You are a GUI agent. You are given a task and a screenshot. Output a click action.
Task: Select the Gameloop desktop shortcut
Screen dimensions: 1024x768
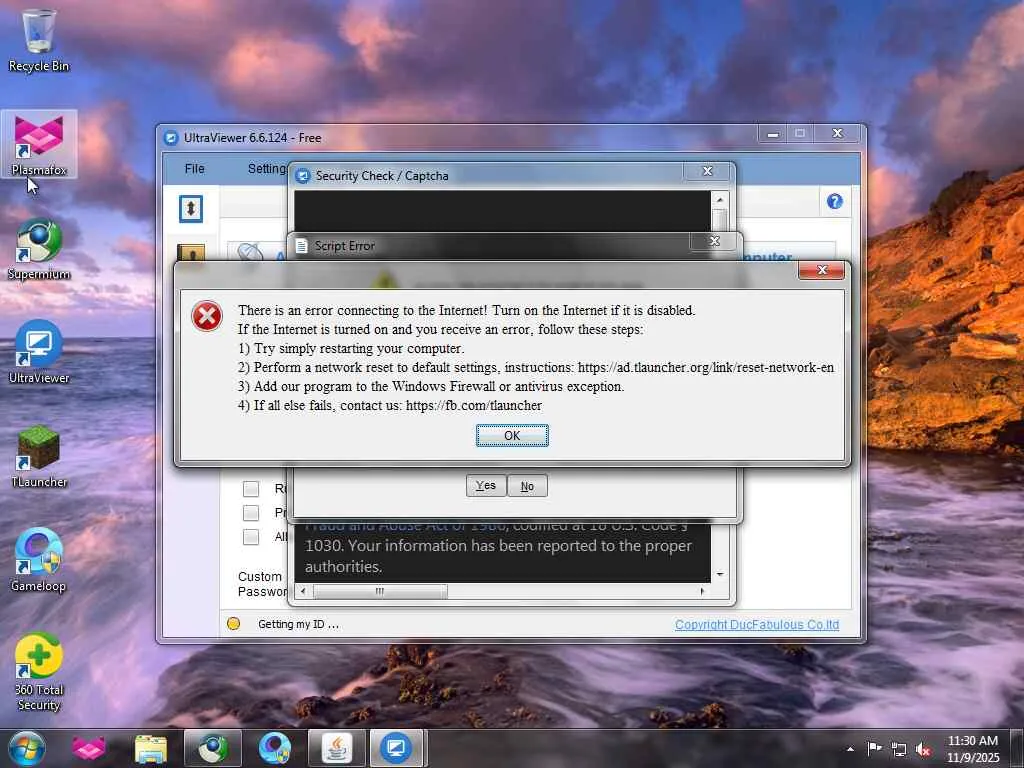39,560
